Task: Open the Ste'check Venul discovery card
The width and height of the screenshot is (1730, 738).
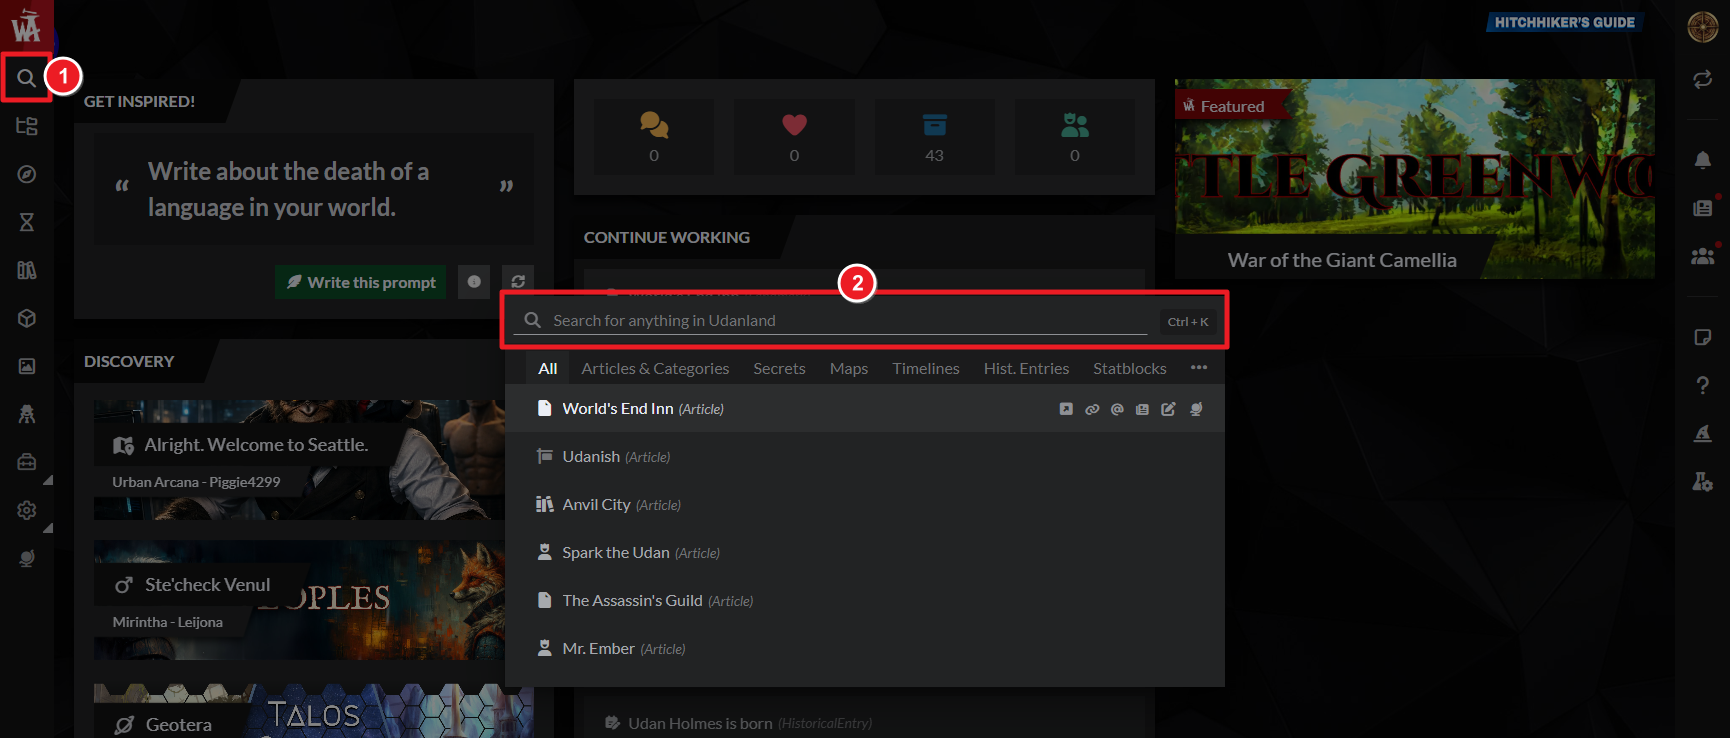Action: point(299,599)
